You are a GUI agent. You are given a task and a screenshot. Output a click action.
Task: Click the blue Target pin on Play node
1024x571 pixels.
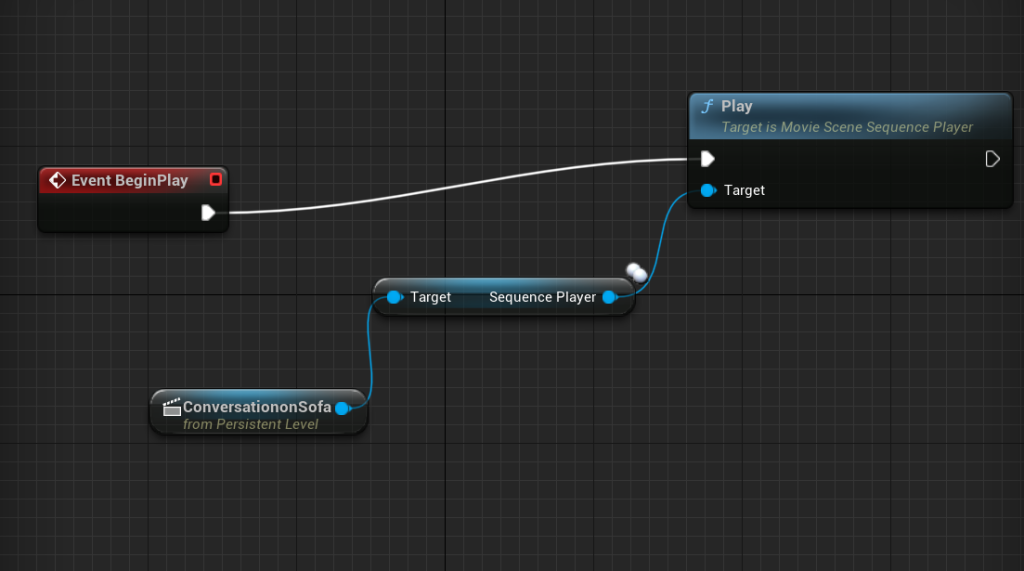(x=708, y=190)
